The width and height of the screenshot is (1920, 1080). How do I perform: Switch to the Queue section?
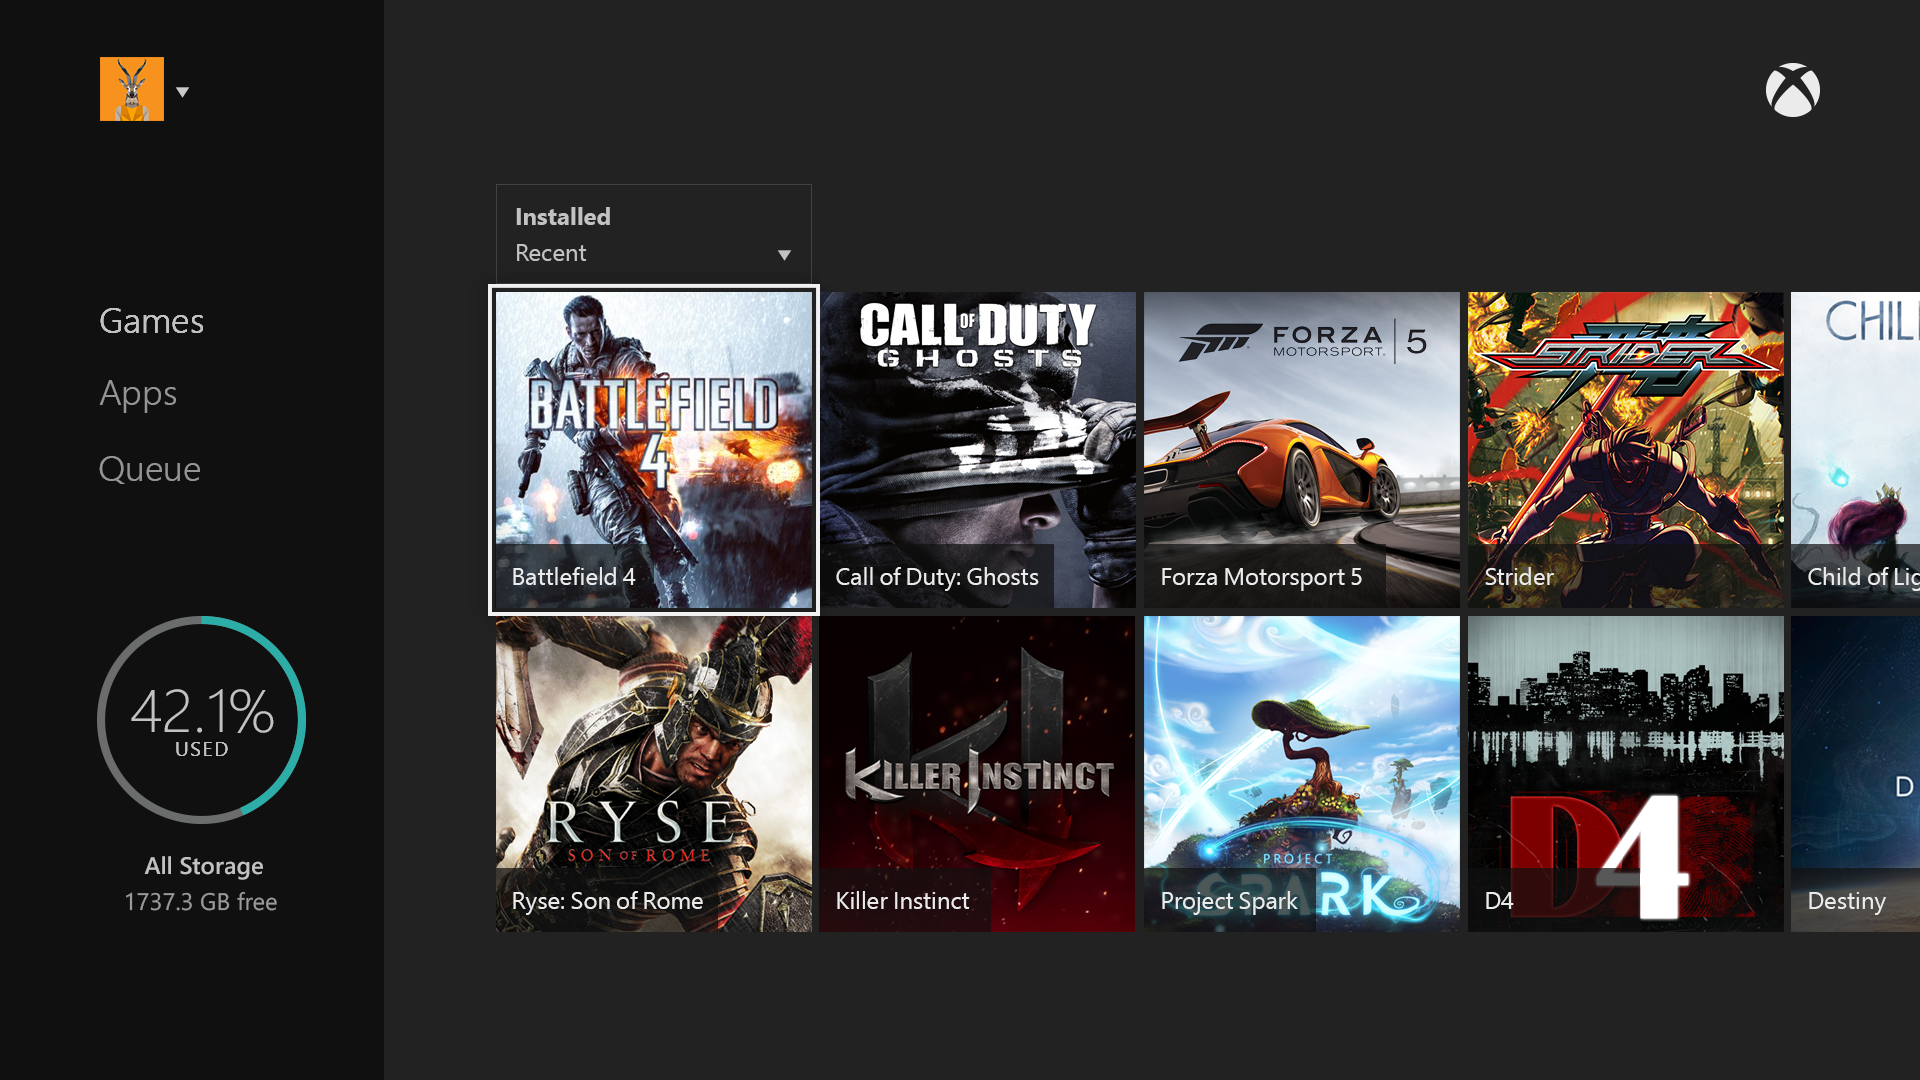[150, 468]
